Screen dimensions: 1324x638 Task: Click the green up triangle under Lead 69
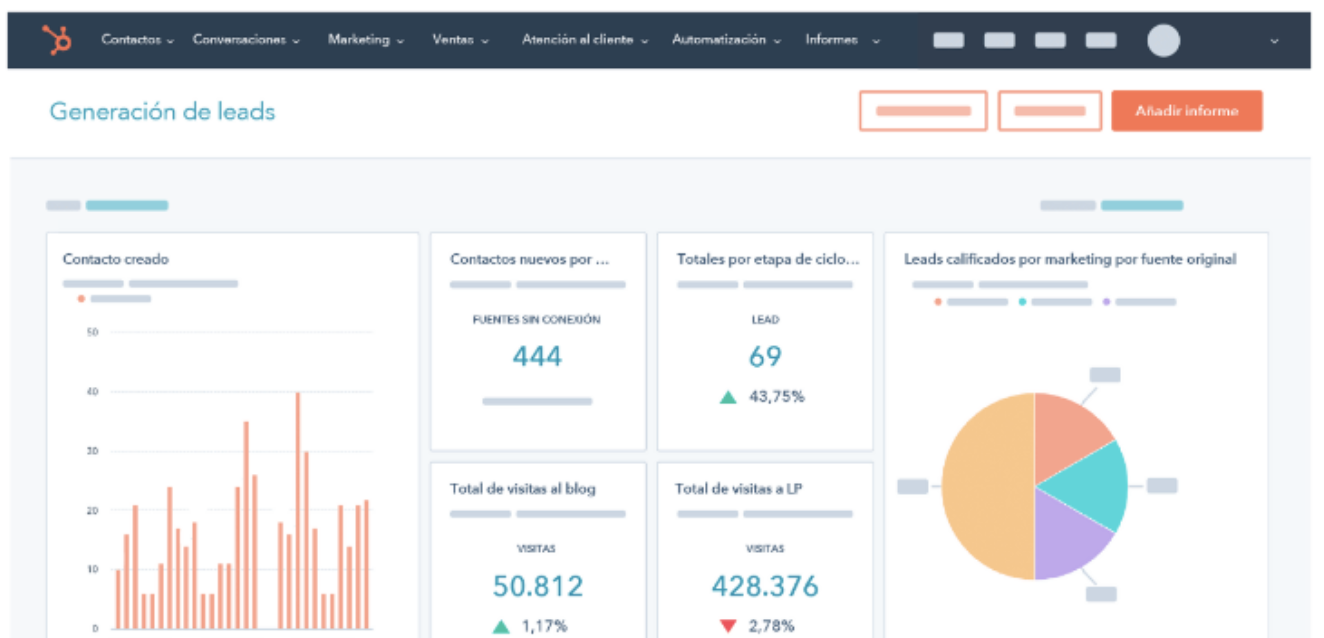(x=728, y=397)
